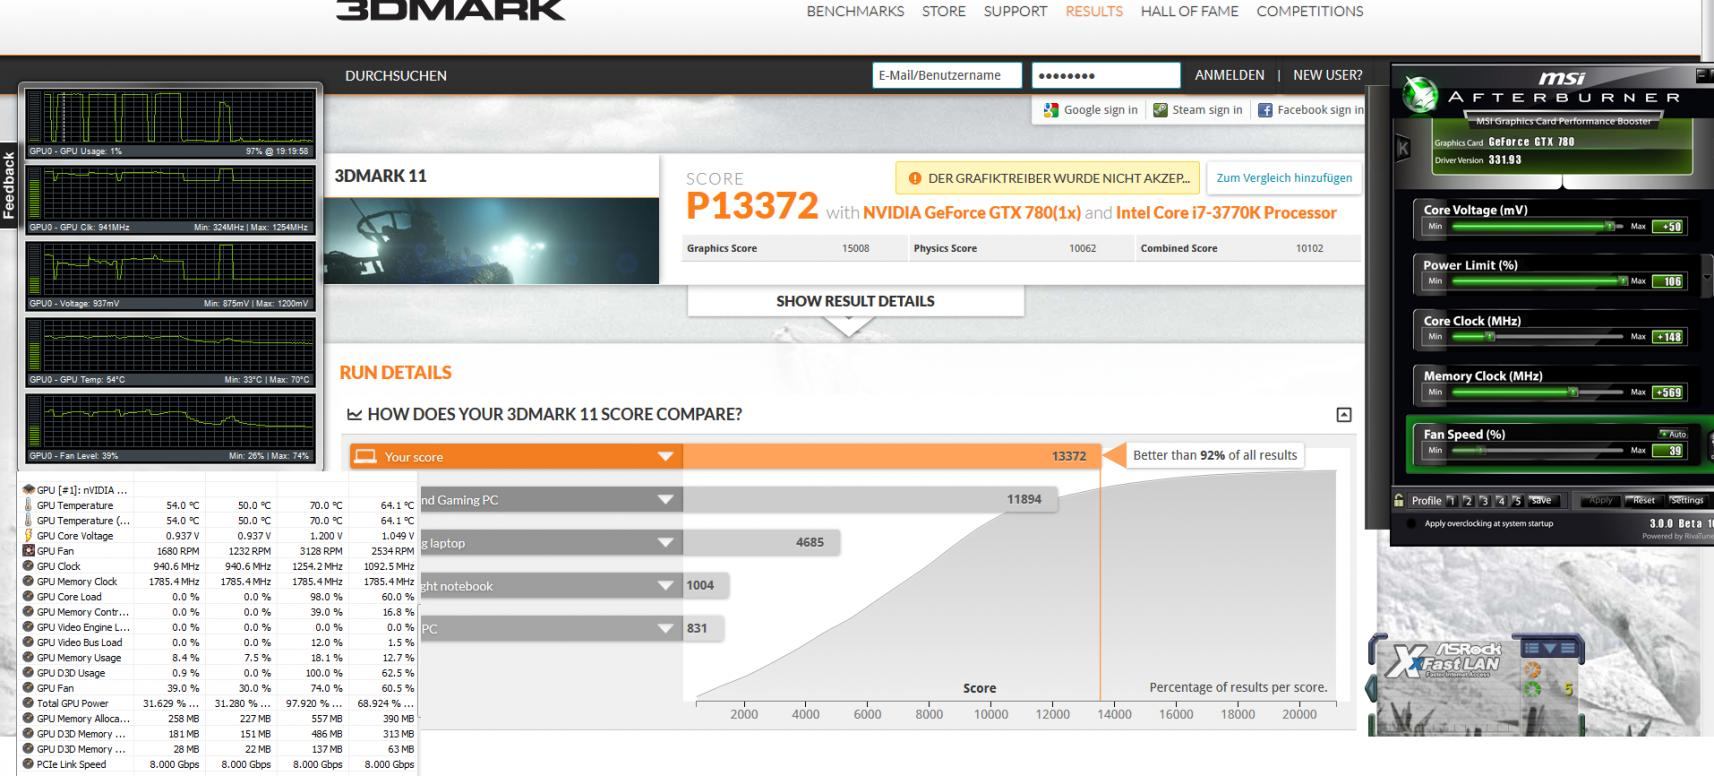The height and width of the screenshot is (776, 1714).
Task: Click the GPU Usage monitoring graph
Action: click(171, 124)
